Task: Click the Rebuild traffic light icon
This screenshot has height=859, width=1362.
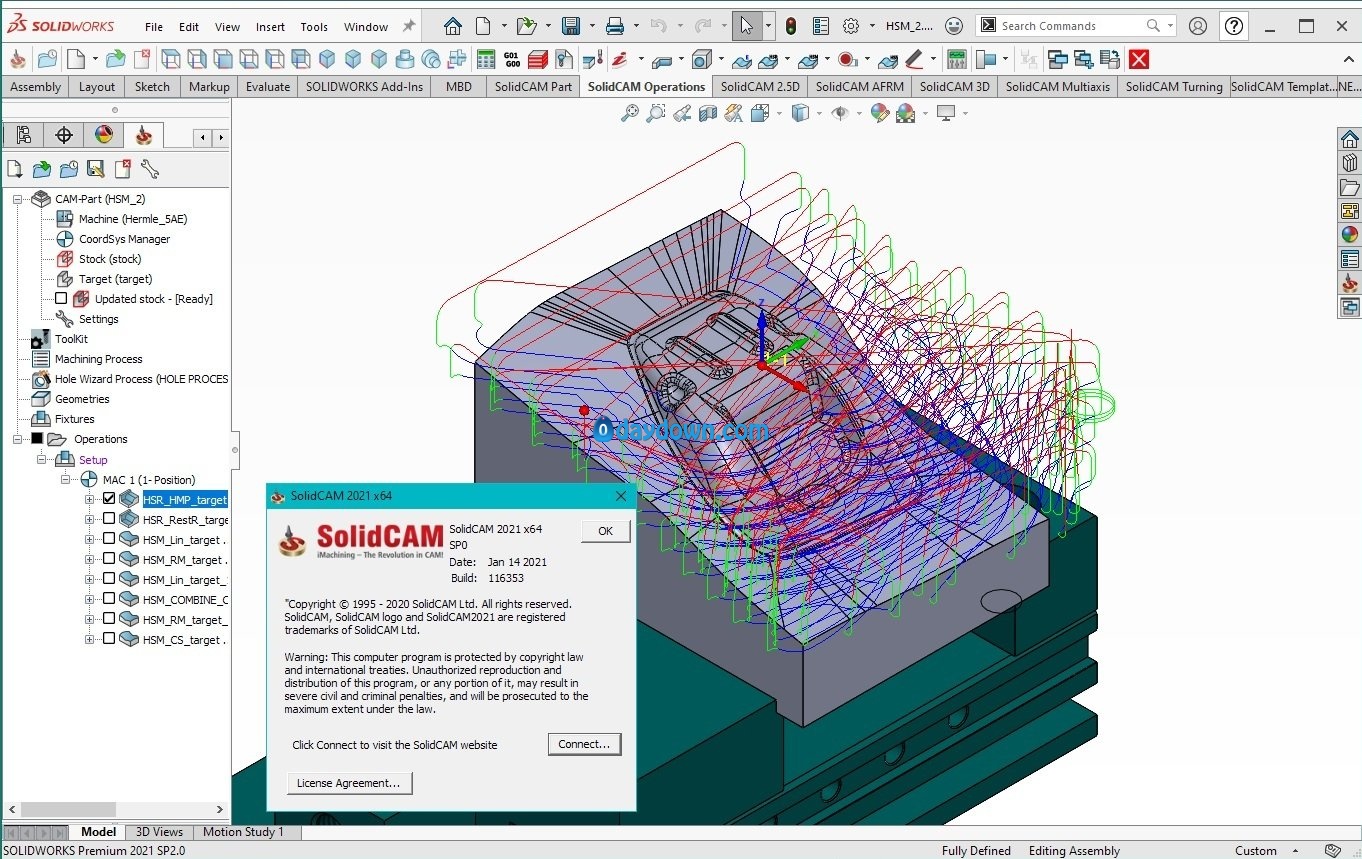Action: [x=790, y=26]
